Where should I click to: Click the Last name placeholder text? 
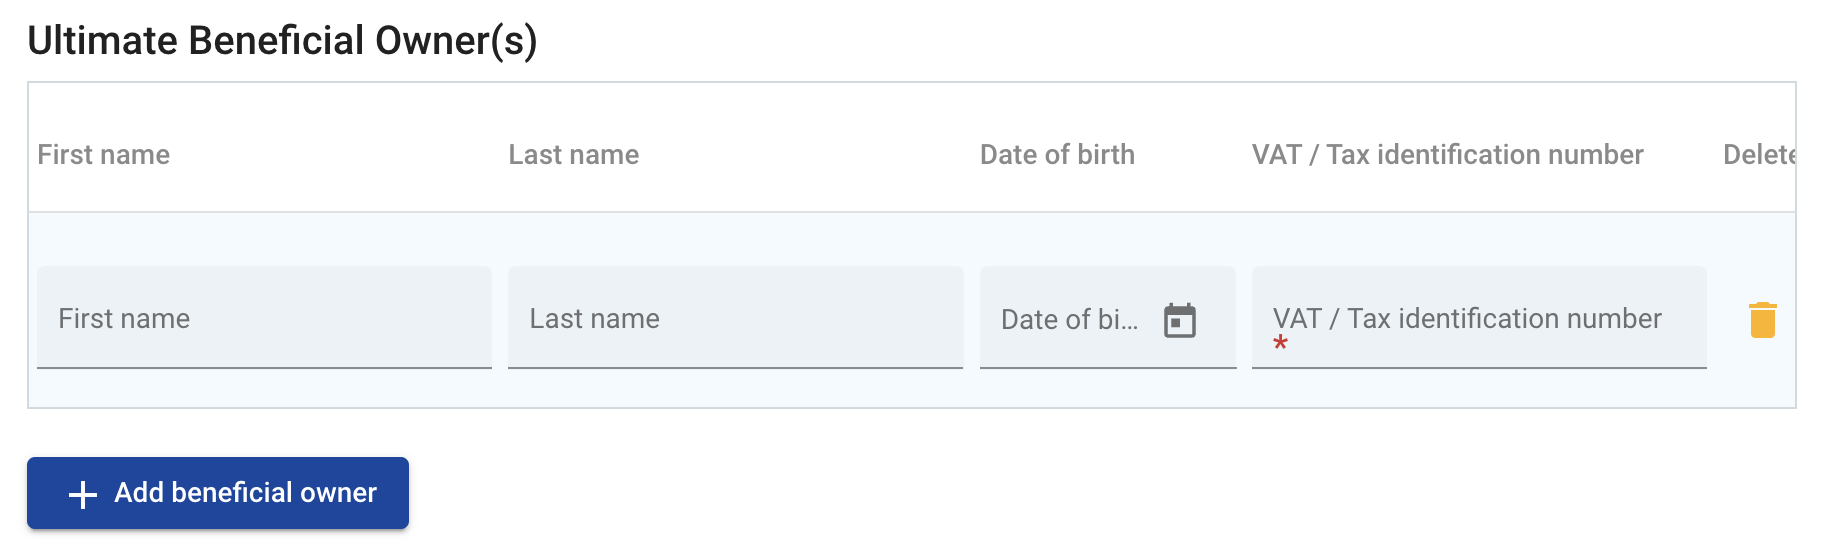[x=595, y=319]
